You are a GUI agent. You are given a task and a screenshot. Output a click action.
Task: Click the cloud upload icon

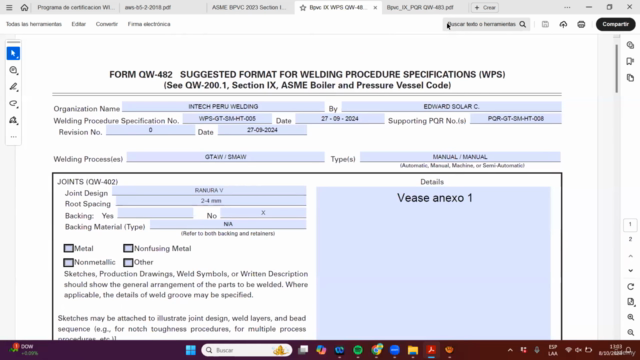point(563,24)
